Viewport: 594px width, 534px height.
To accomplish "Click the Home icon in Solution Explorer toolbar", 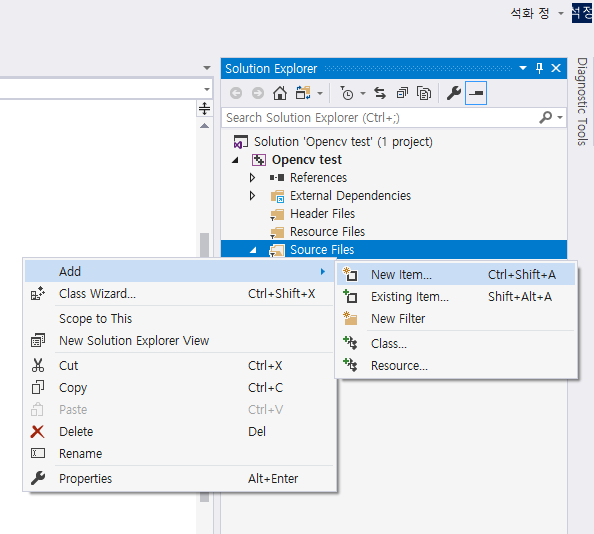I will tap(280, 93).
